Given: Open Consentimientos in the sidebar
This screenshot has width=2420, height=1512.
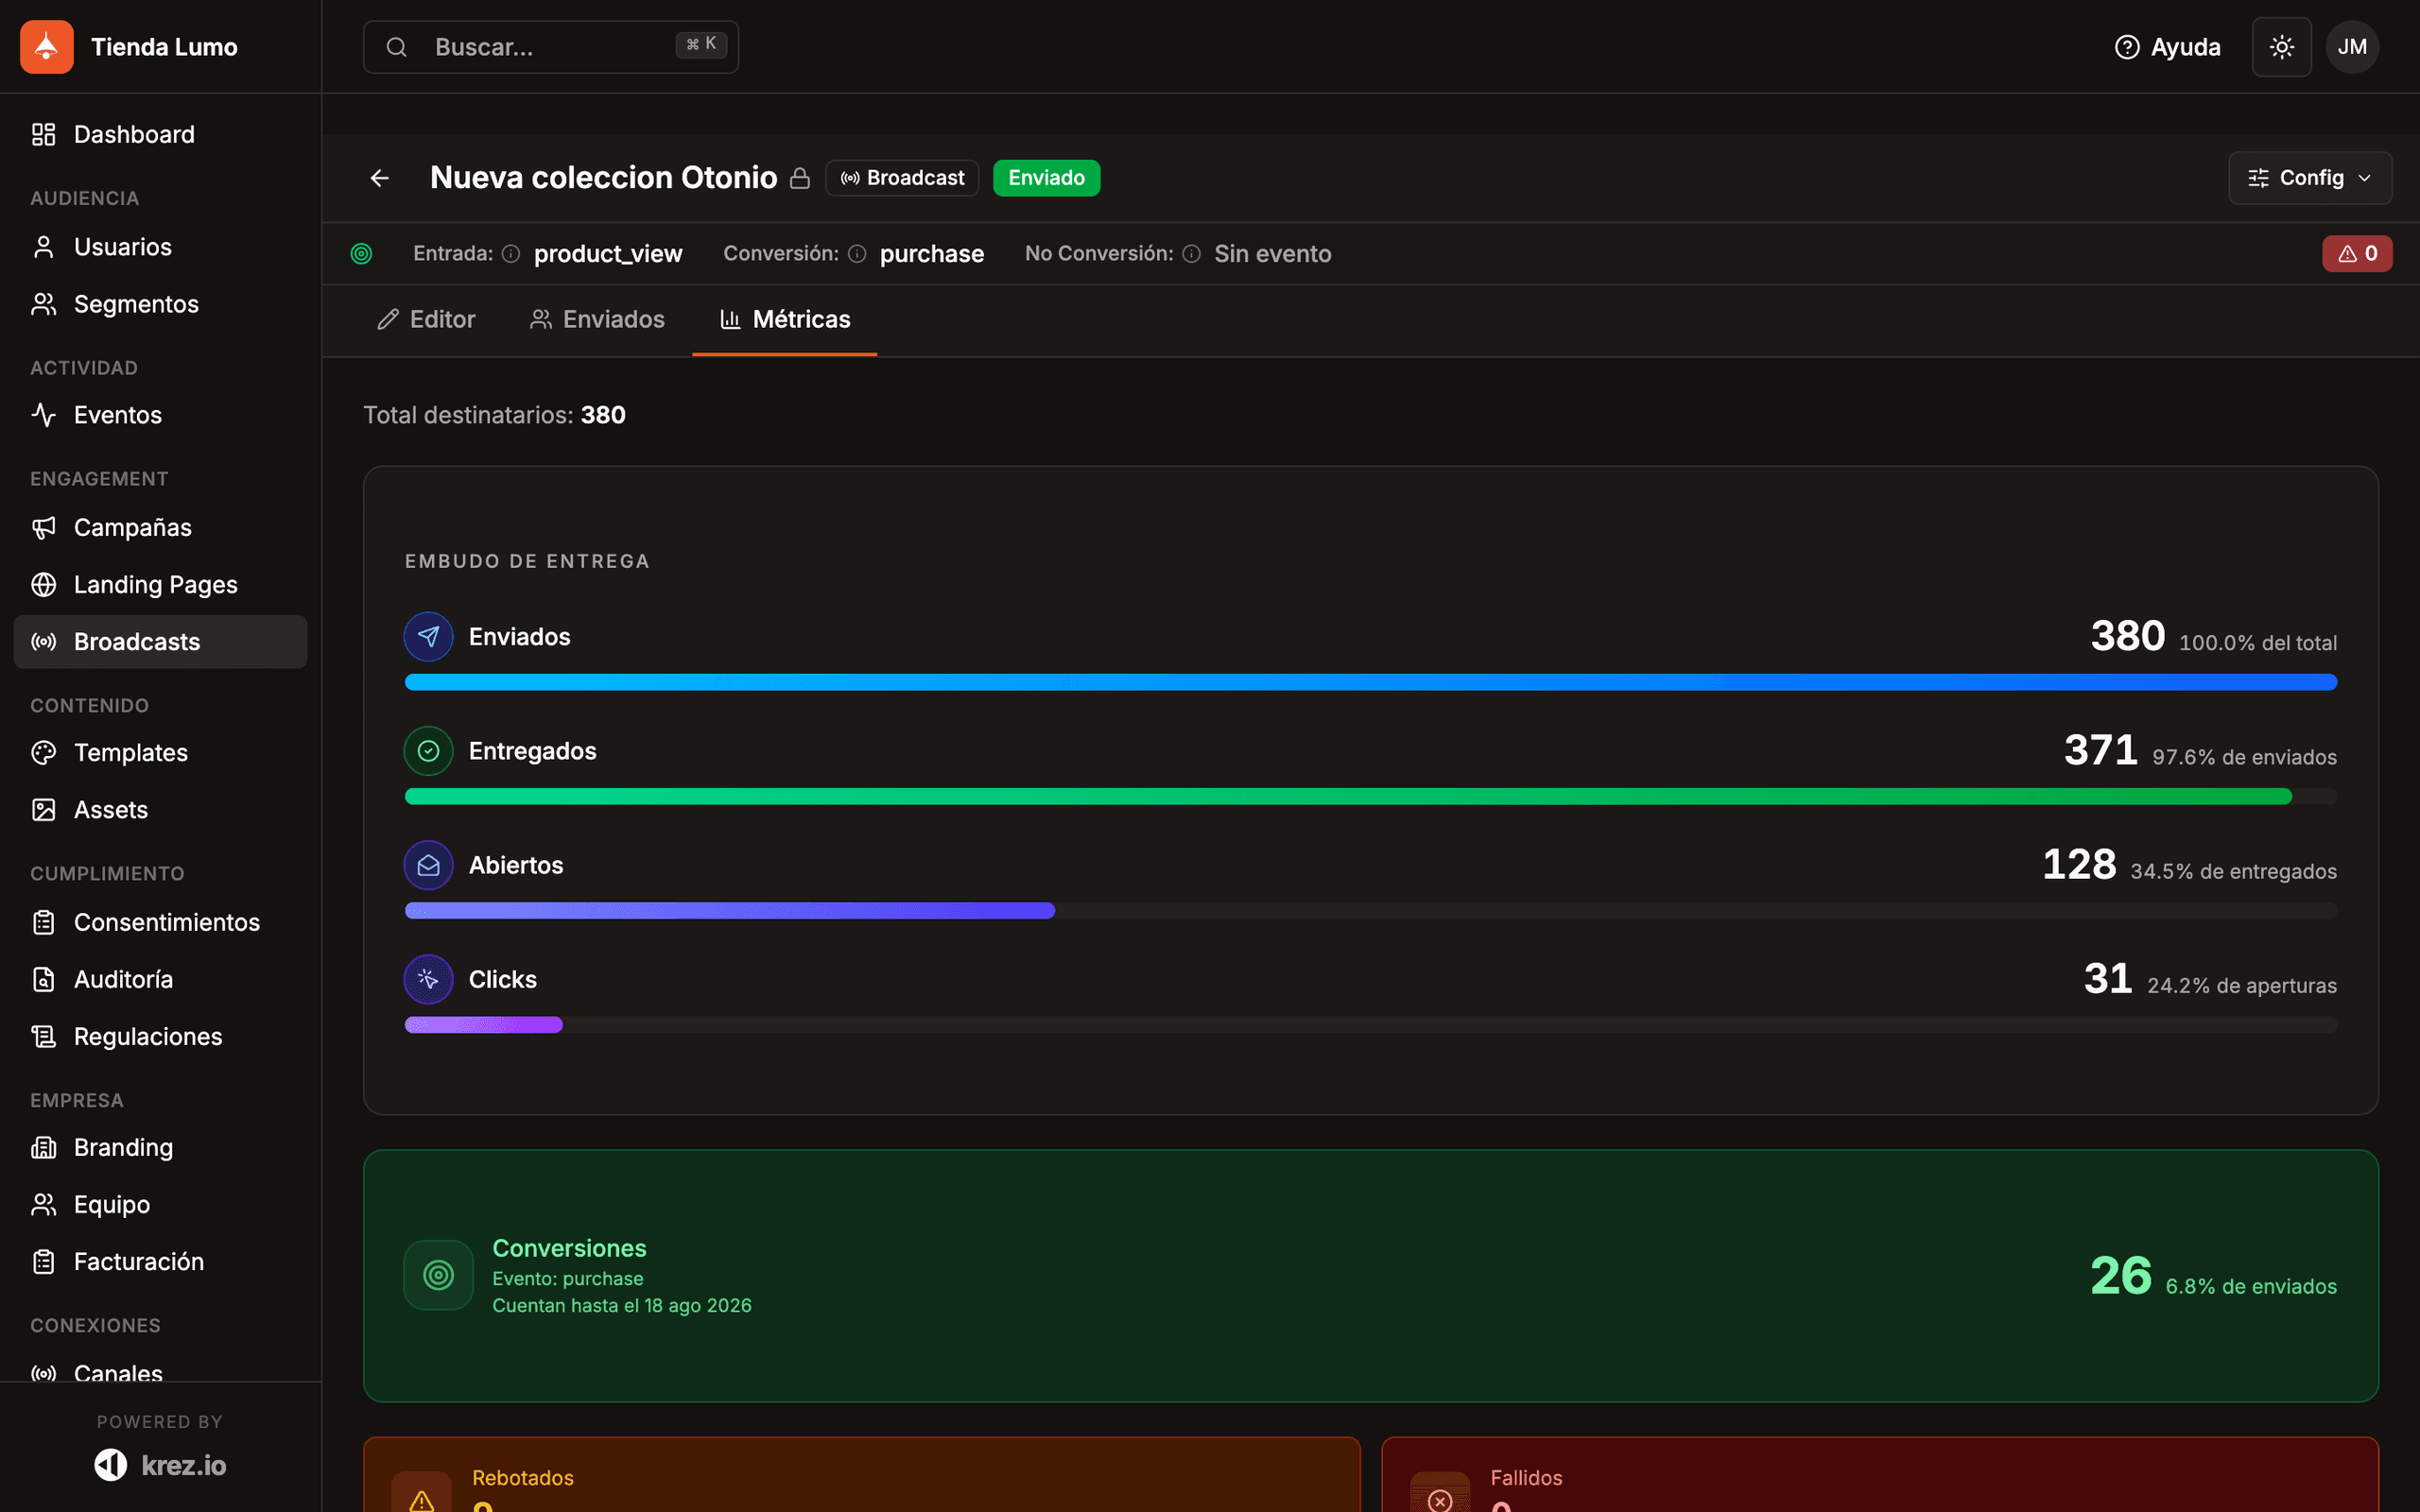Looking at the screenshot, I should pyautogui.click(x=160, y=922).
